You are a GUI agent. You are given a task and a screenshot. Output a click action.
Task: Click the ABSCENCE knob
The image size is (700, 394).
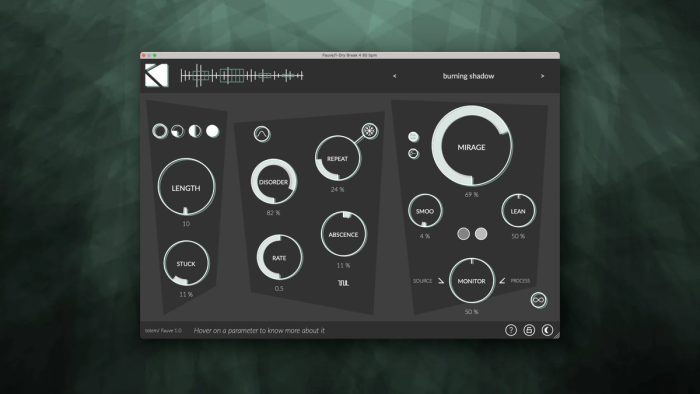[343, 234]
